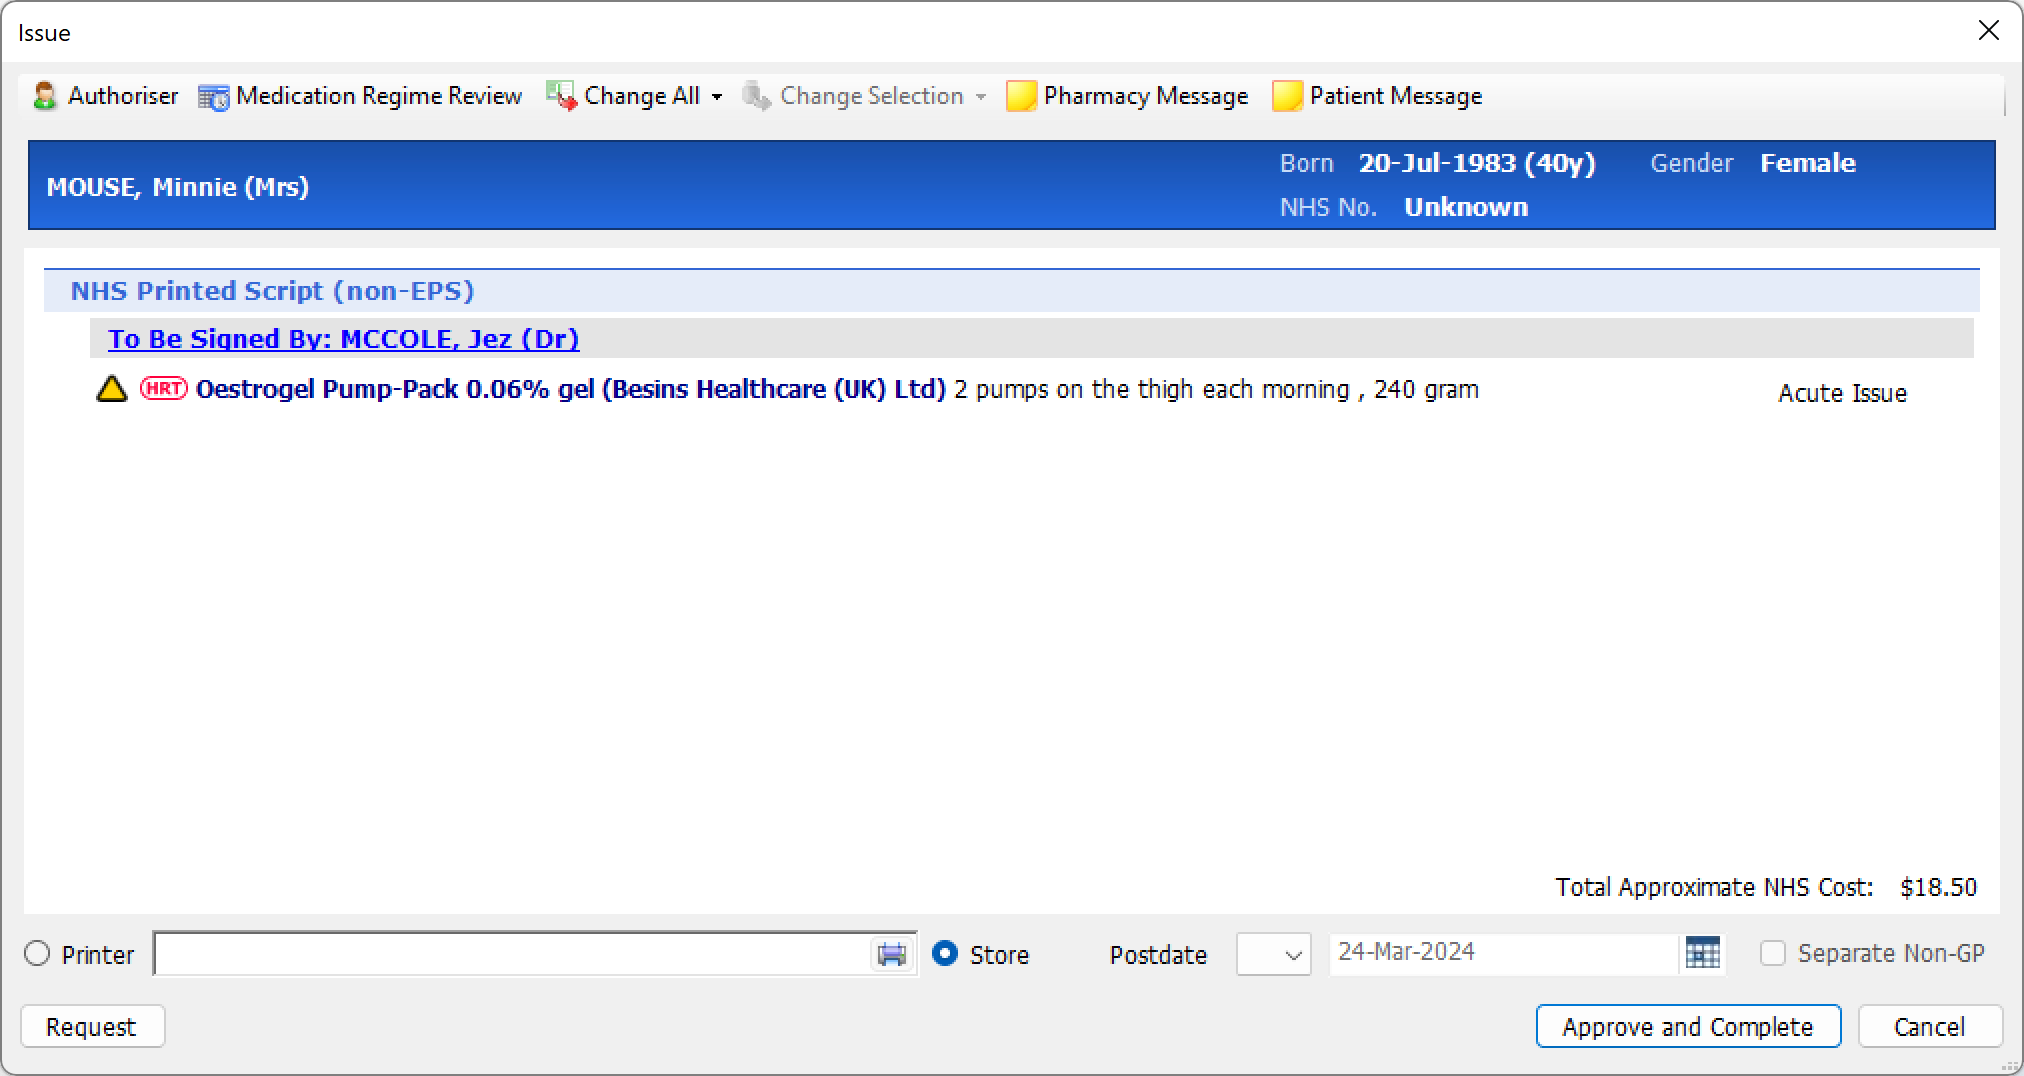
Task: Click the Total Approximate NHS Cost value $18.50
Action: coord(1938,887)
